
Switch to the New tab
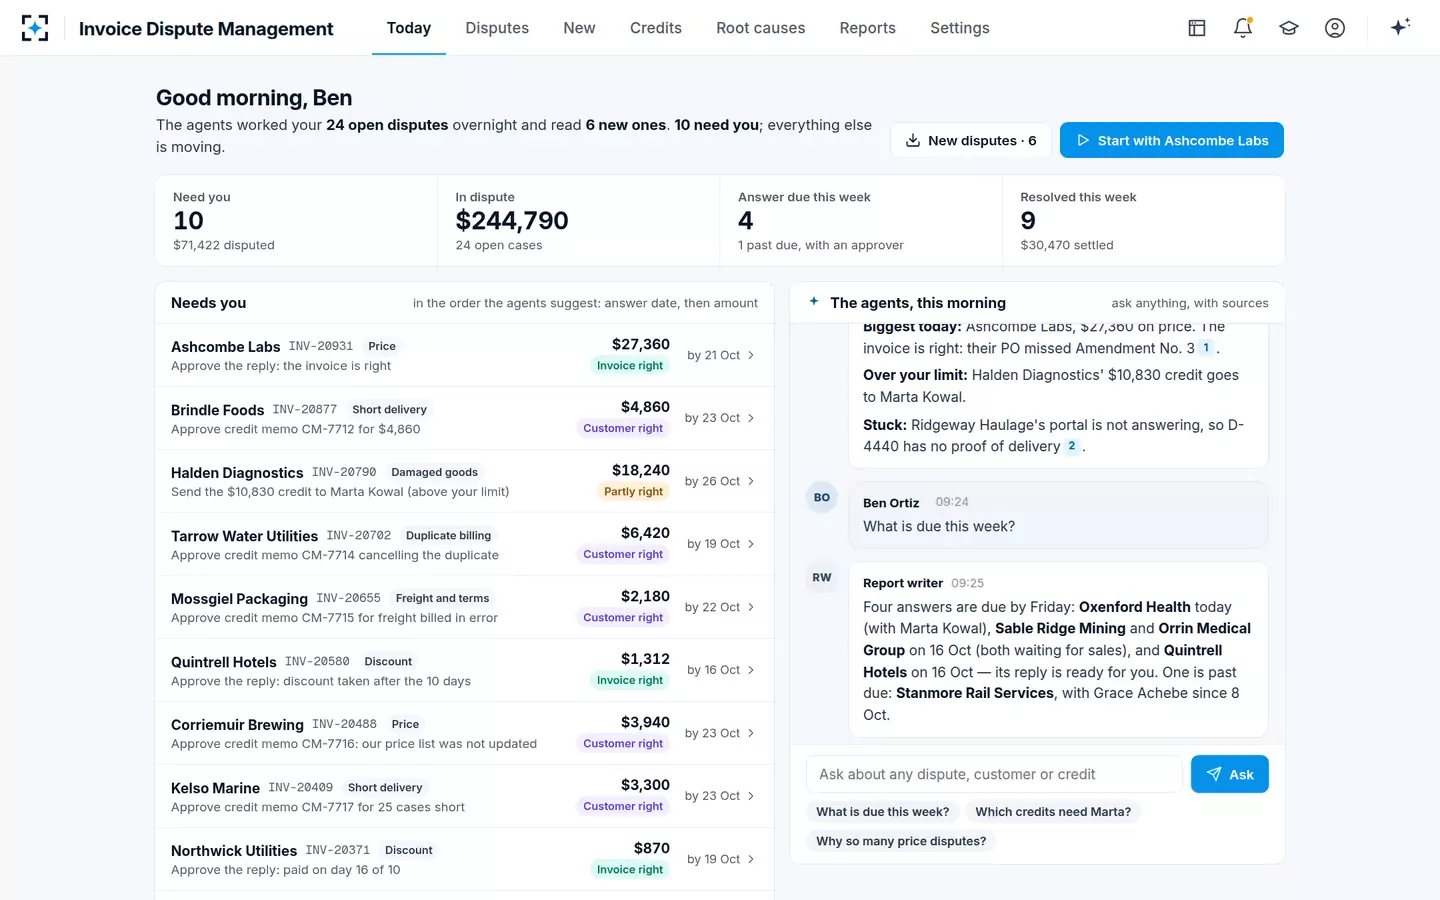point(579,28)
